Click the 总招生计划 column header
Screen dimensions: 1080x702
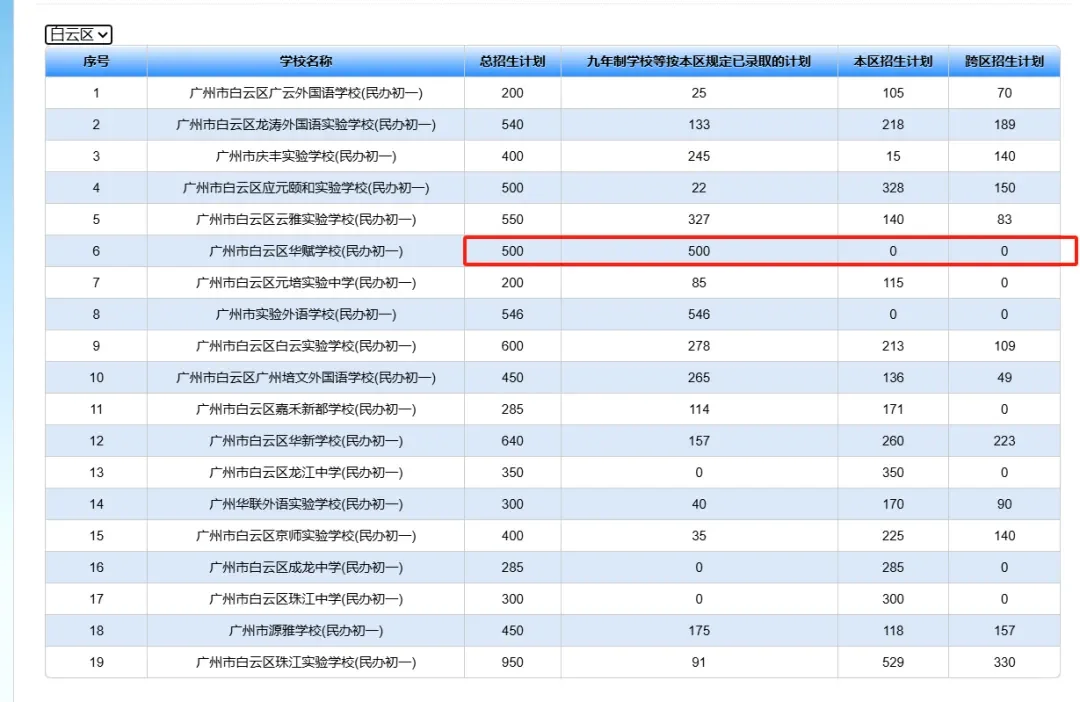tap(512, 61)
